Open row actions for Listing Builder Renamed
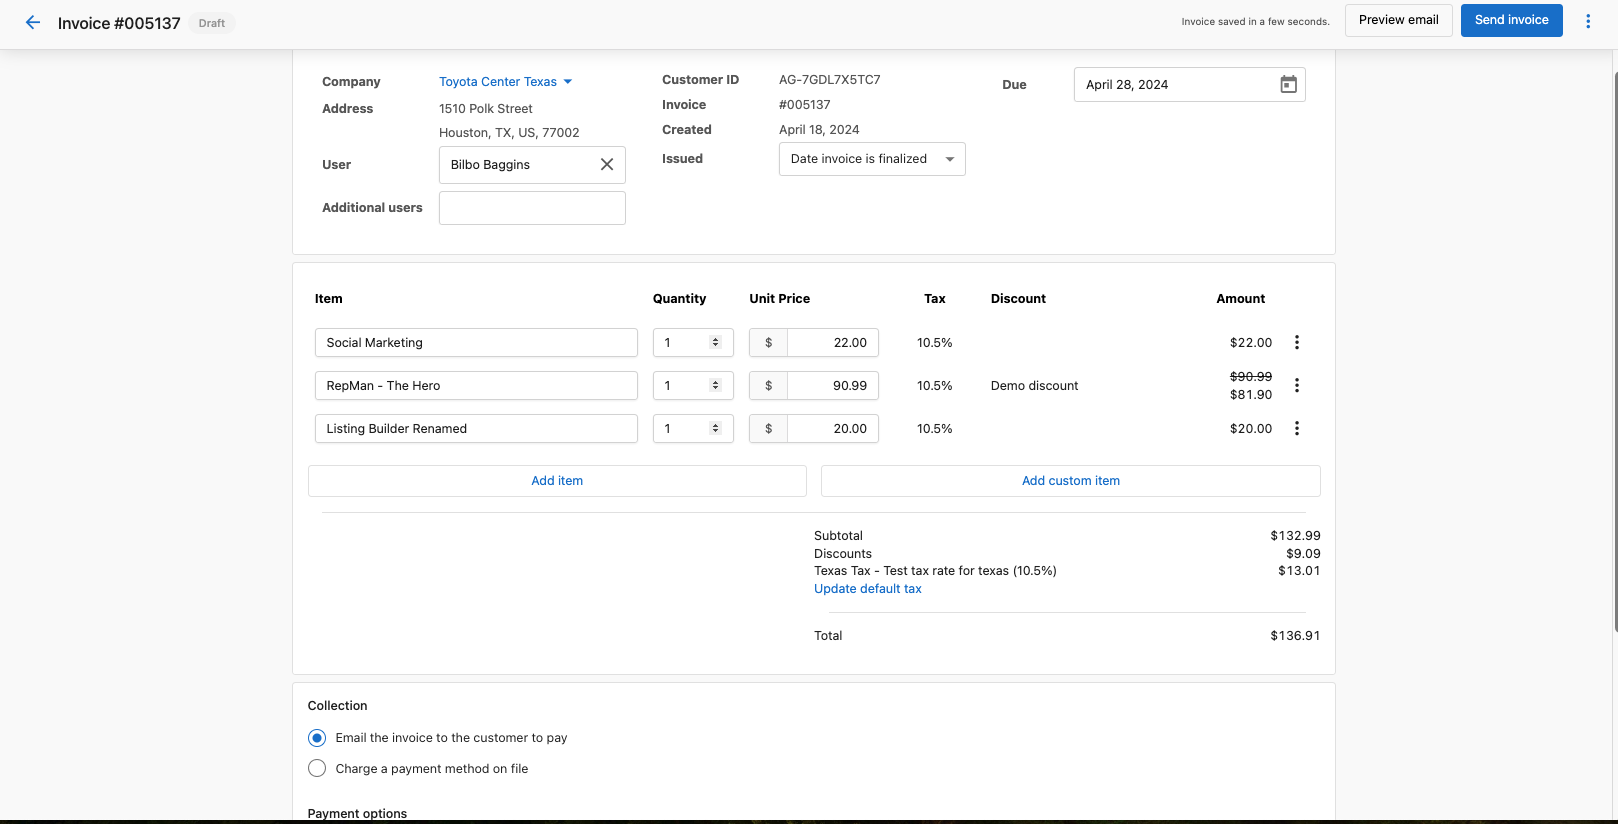 pos(1297,428)
